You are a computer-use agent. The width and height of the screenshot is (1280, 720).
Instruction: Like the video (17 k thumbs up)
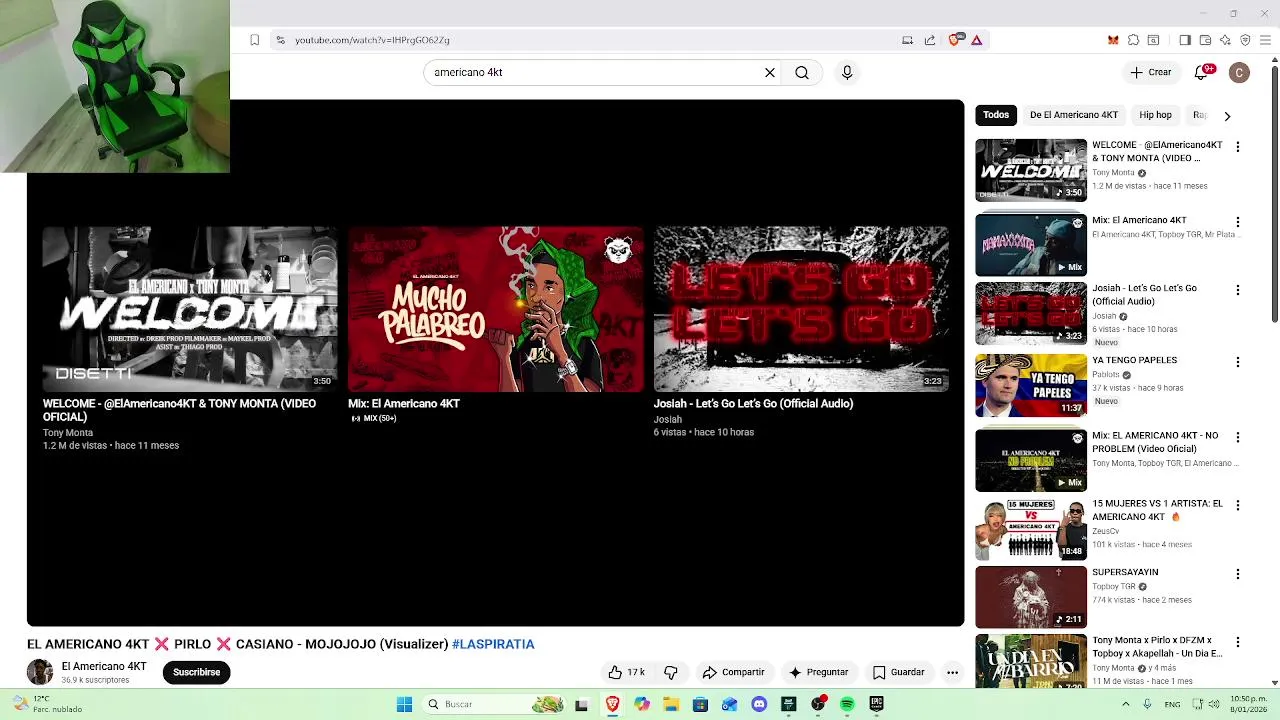click(627, 672)
